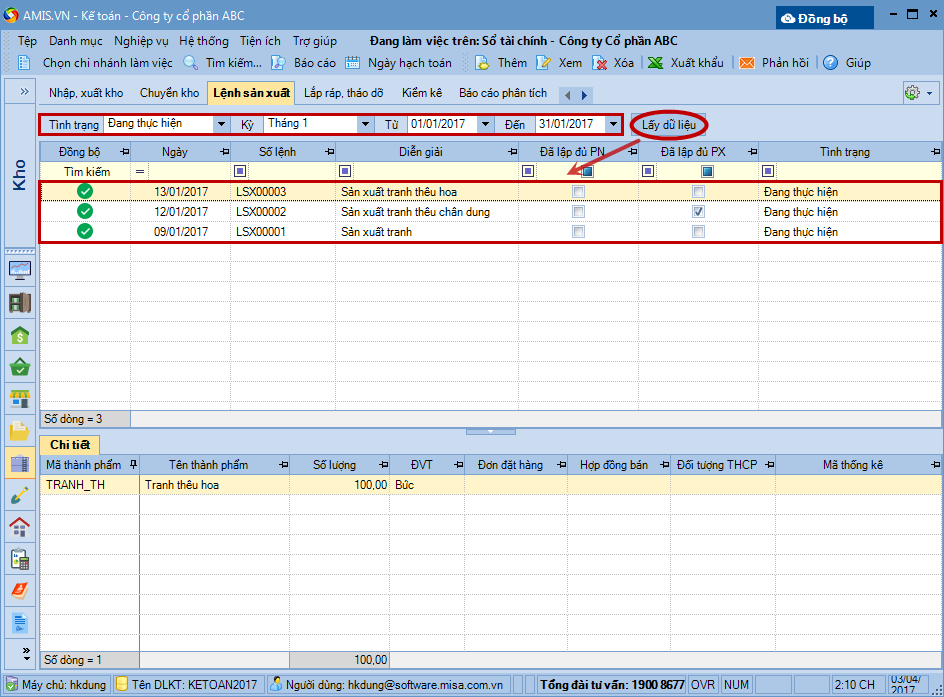Open the dashboard monitor sidebar icon
Image resolution: width=944 pixels, height=697 pixels.
(20, 269)
